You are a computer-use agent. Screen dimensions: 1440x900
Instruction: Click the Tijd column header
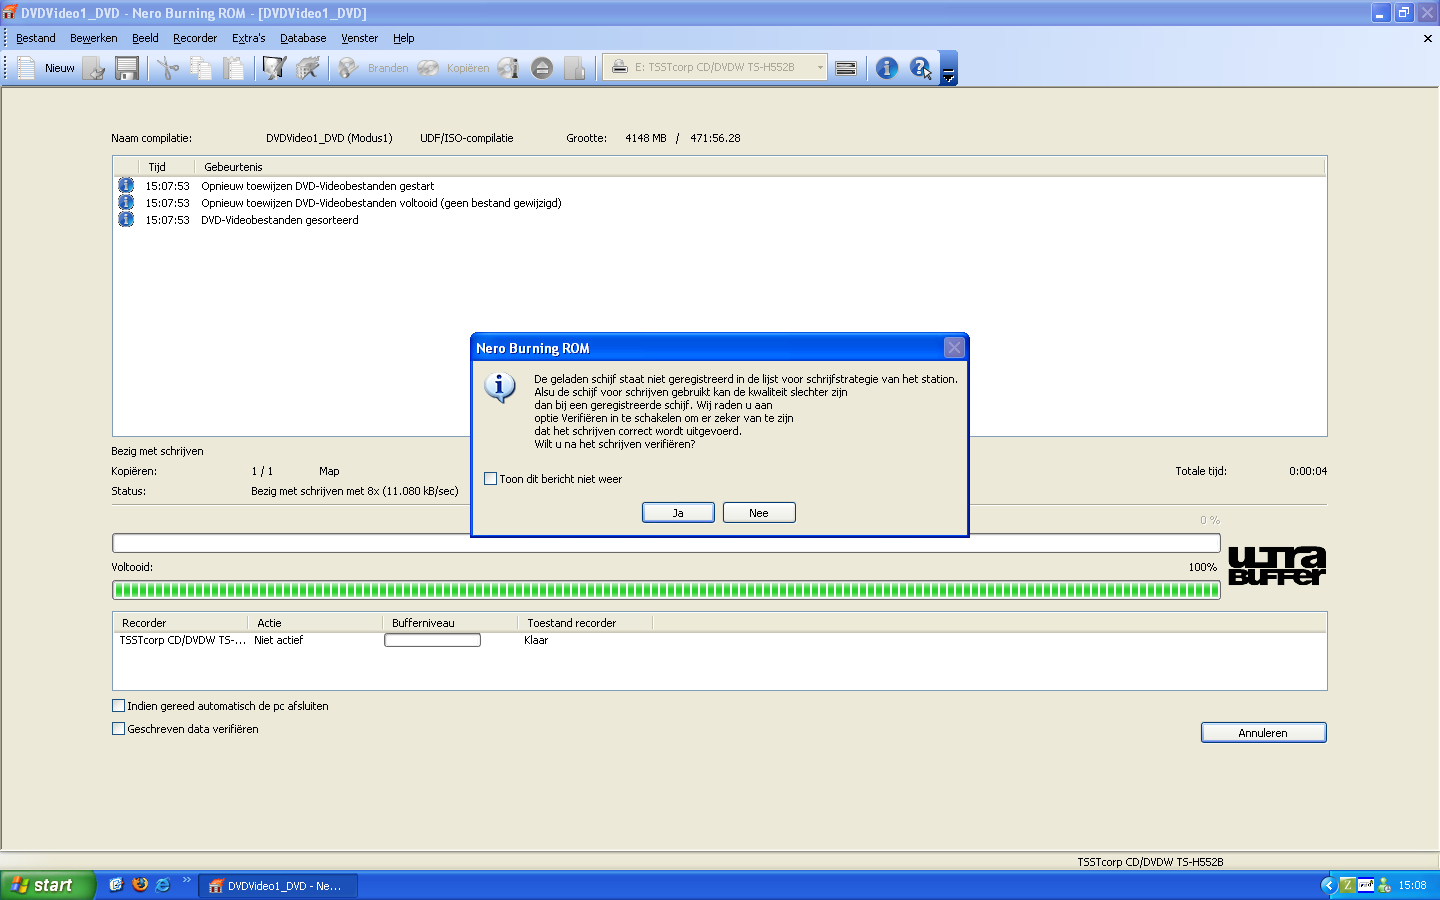point(166,167)
